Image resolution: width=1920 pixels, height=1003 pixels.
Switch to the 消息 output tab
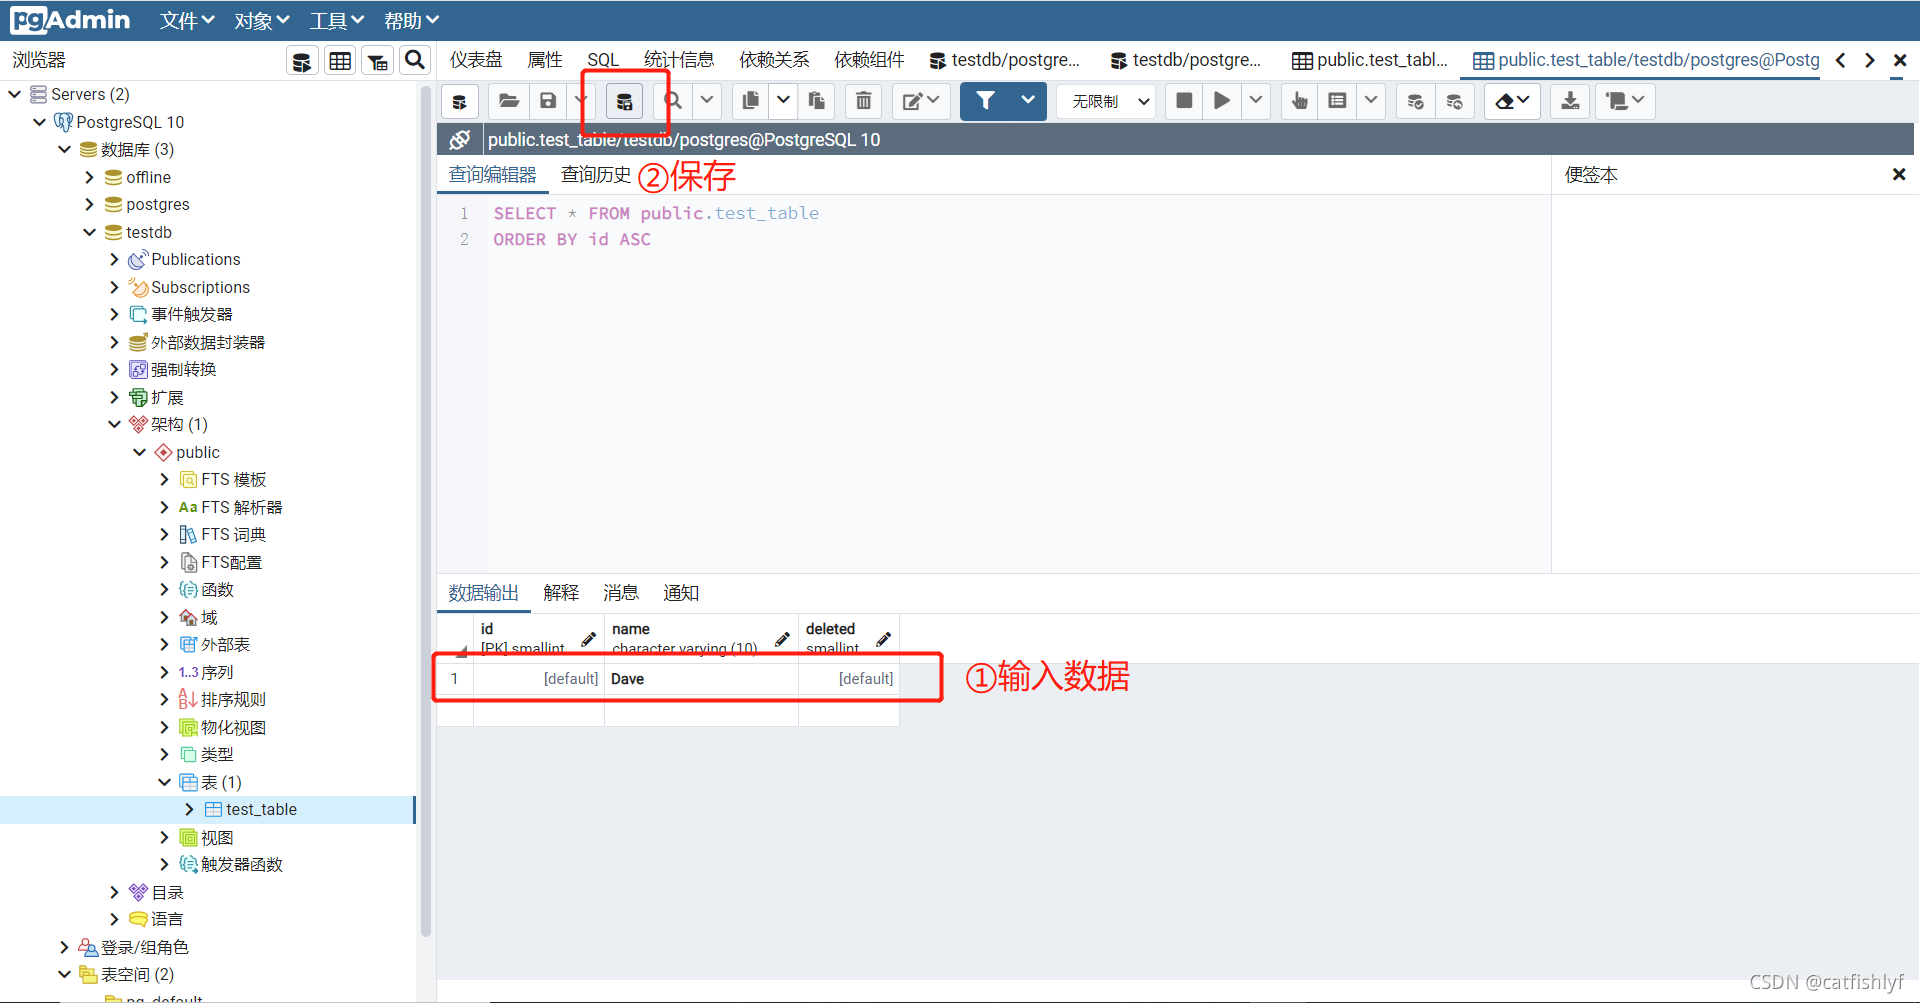click(x=621, y=593)
